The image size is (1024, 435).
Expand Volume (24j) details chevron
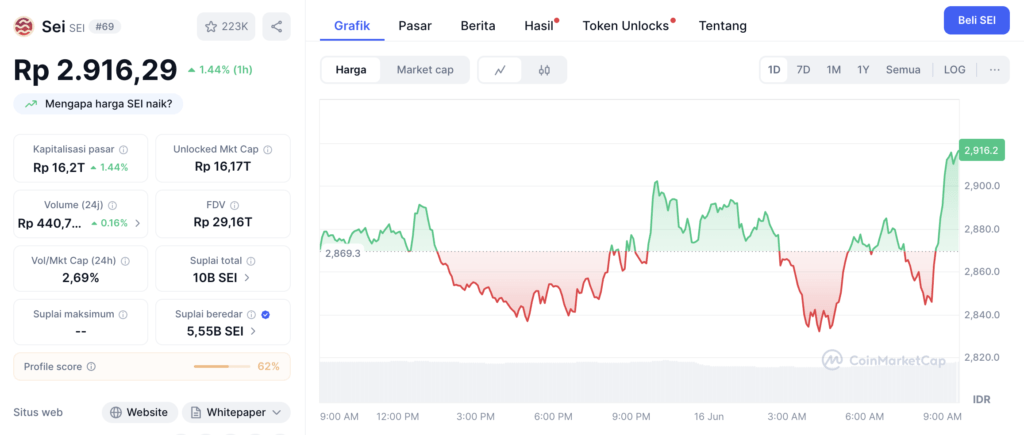(137, 223)
